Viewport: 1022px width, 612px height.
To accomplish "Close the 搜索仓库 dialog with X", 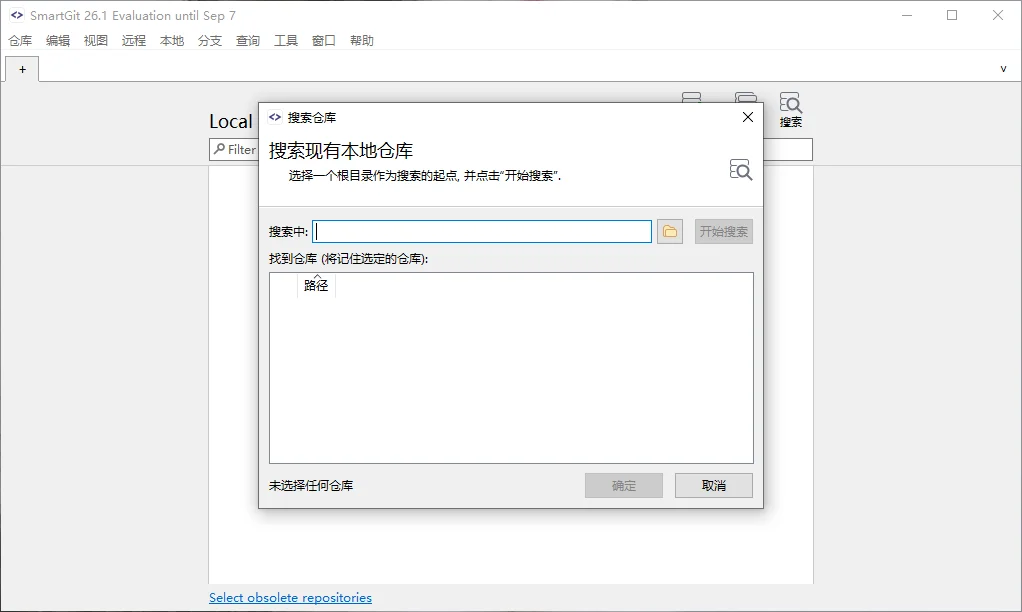I will (748, 117).
